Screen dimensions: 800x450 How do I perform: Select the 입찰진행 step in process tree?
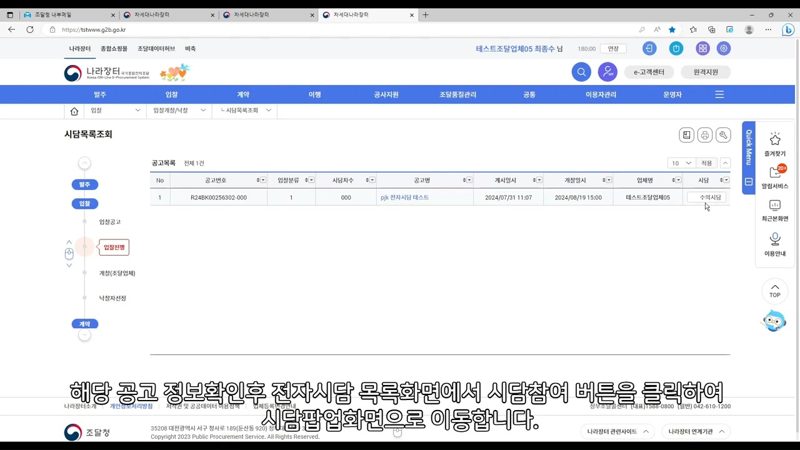(114, 247)
